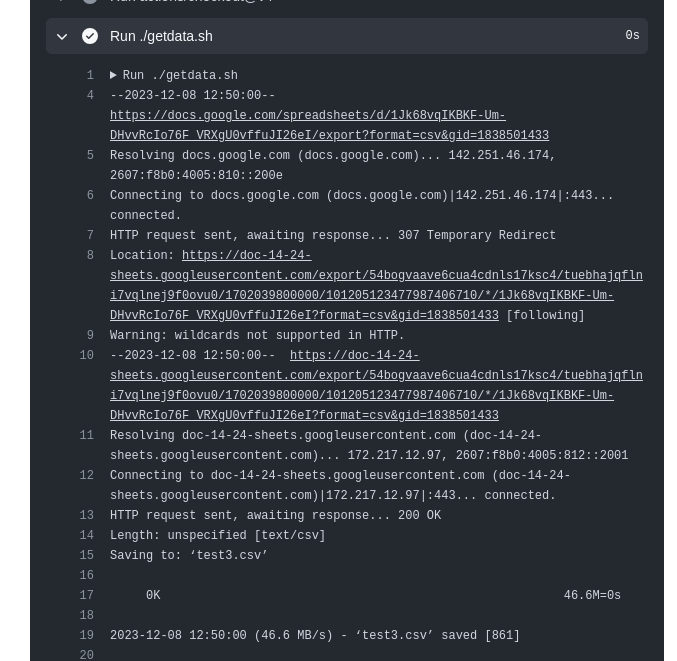The image size is (677, 661).
Task: Click the '200 OK' response log line
Action: pos(275,516)
